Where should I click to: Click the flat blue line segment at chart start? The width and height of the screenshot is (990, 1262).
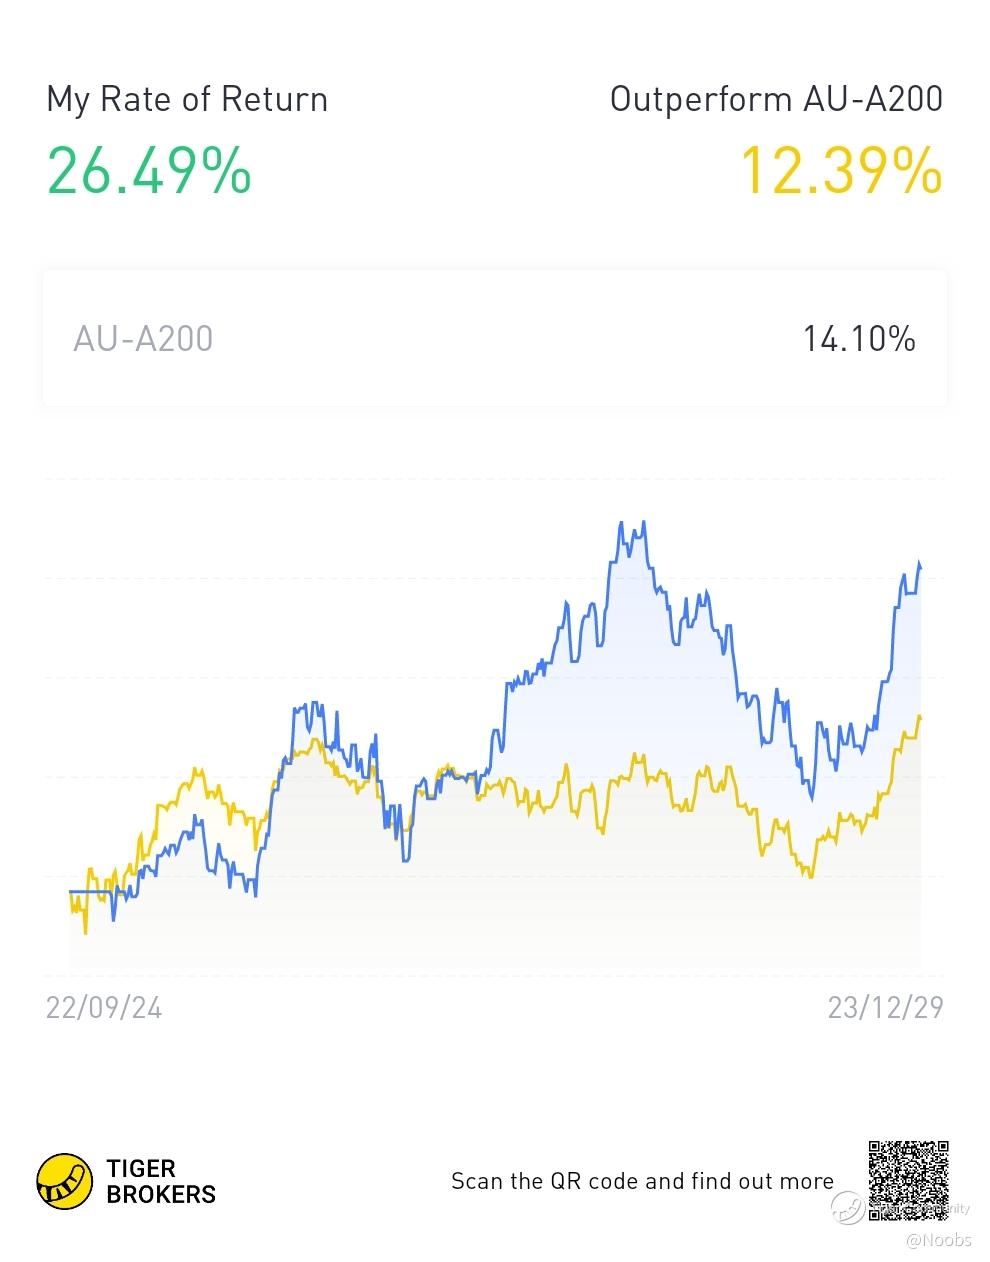pos(90,891)
